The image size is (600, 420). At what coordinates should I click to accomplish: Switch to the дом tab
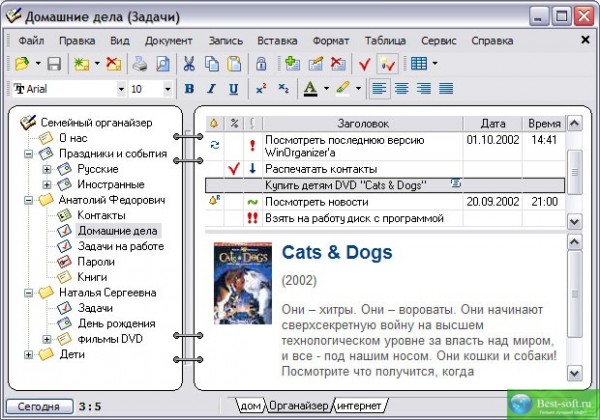pyautogui.click(x=250, y=405)
